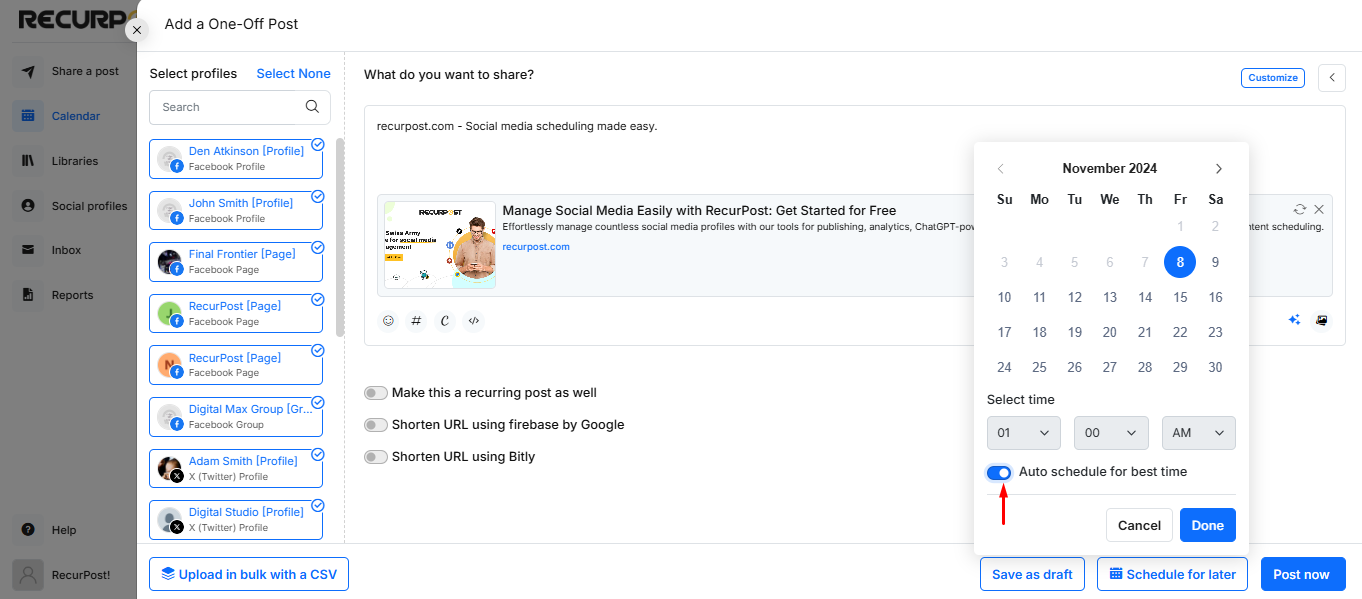Select November 20 in the calendar
Image resolution: width=1362 pixels, height=599 pixels.
point(1110,332)
